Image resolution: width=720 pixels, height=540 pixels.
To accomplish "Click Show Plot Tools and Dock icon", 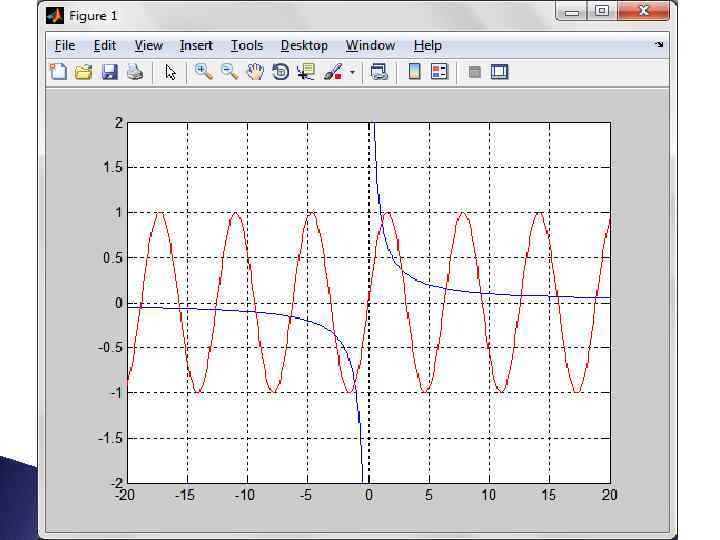I will [500, 72].
